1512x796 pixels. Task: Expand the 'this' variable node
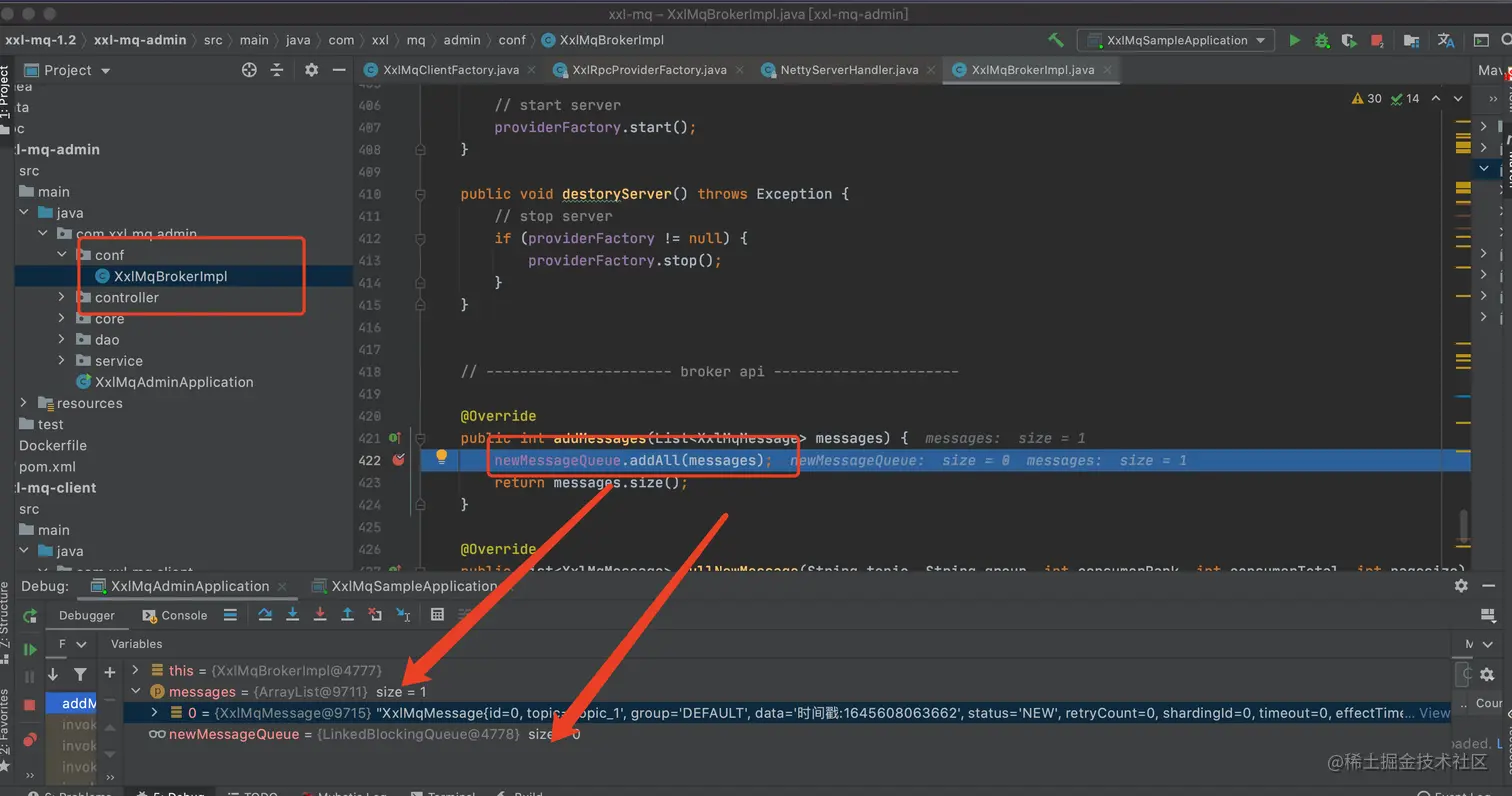coord(136,670)
